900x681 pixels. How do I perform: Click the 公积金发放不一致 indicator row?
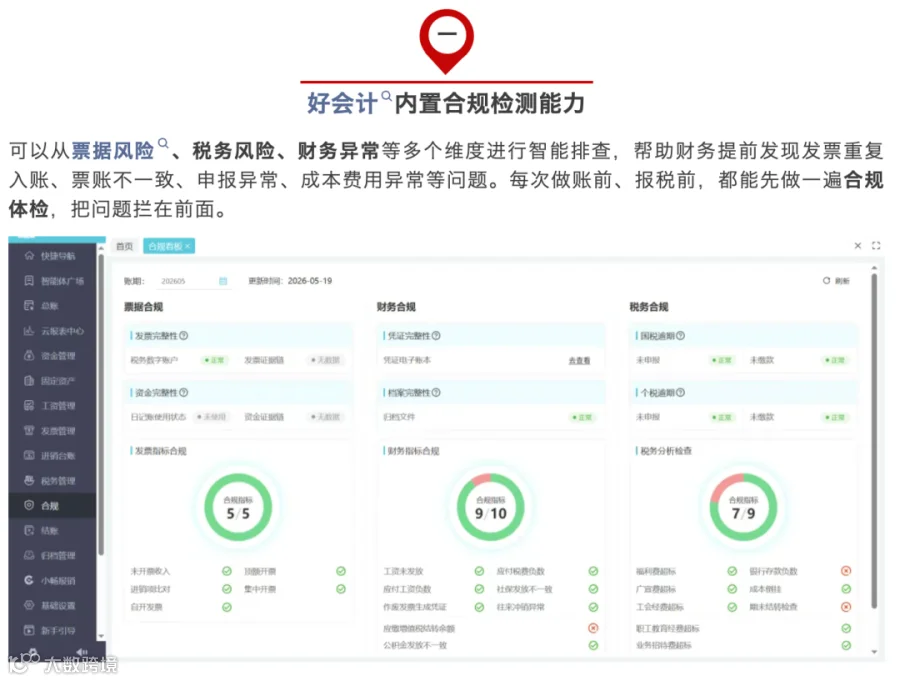tap(491, 645)
